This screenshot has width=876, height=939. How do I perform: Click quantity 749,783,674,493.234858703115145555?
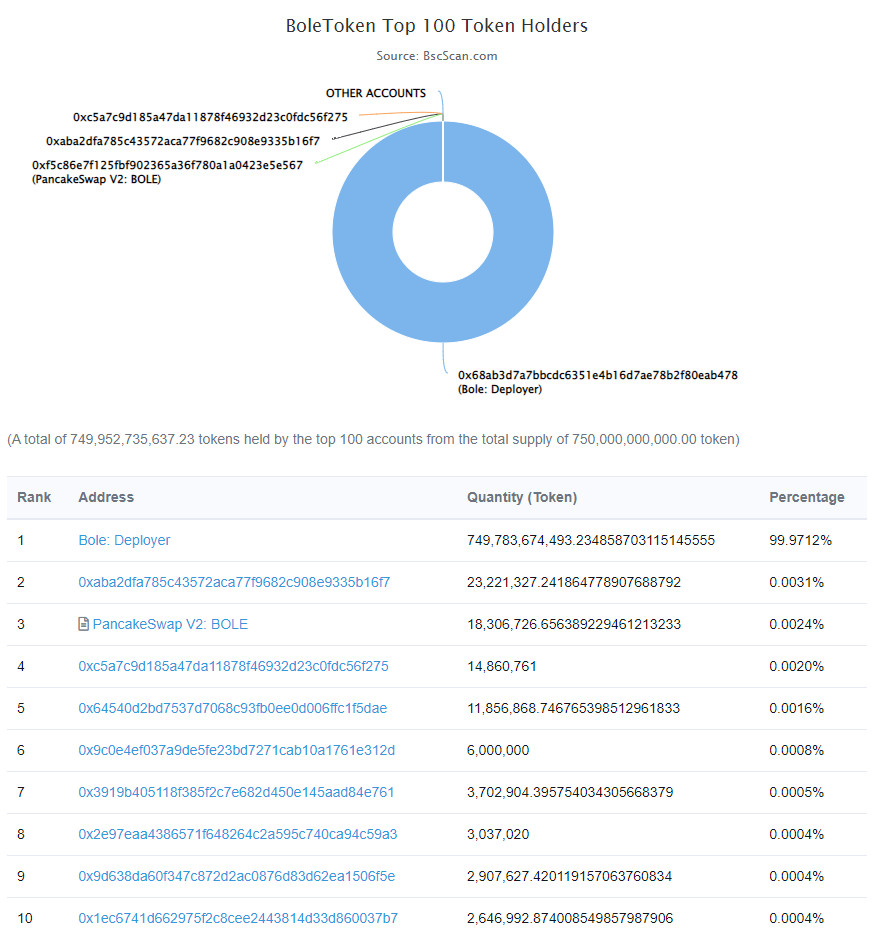591,540
